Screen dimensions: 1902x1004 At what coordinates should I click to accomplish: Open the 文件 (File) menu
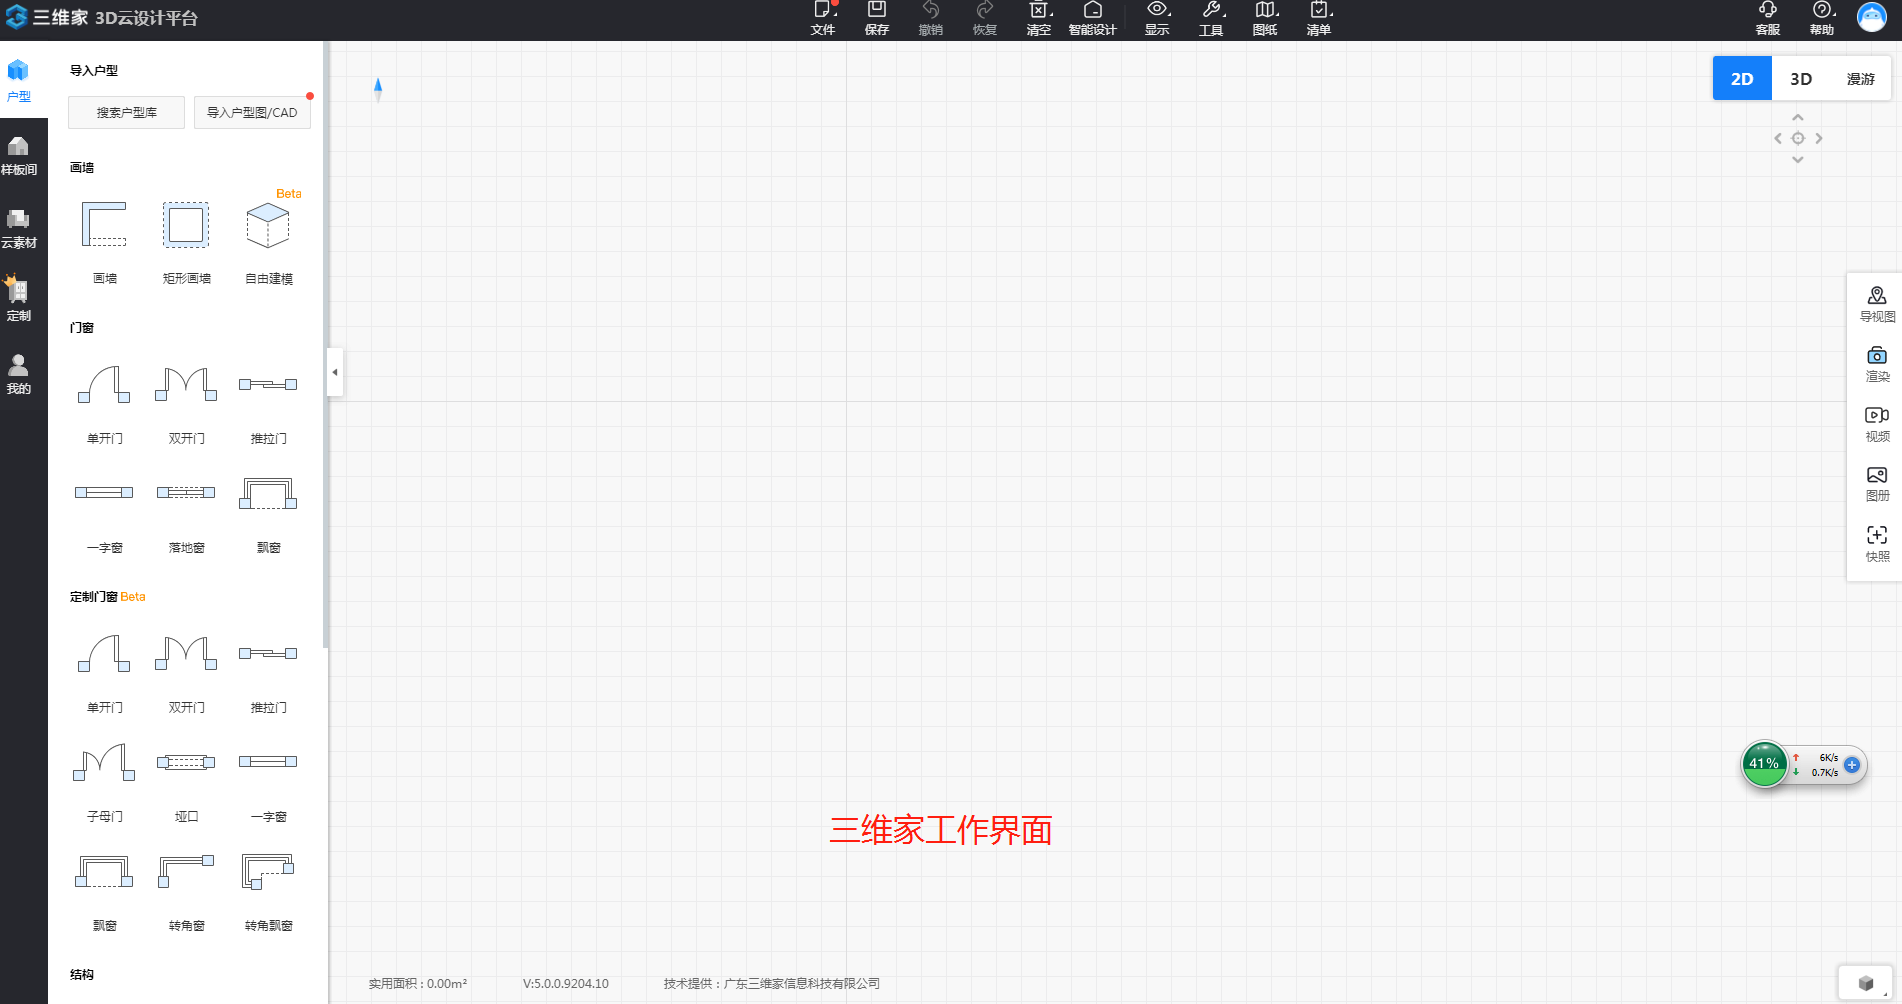pos(823,19)
